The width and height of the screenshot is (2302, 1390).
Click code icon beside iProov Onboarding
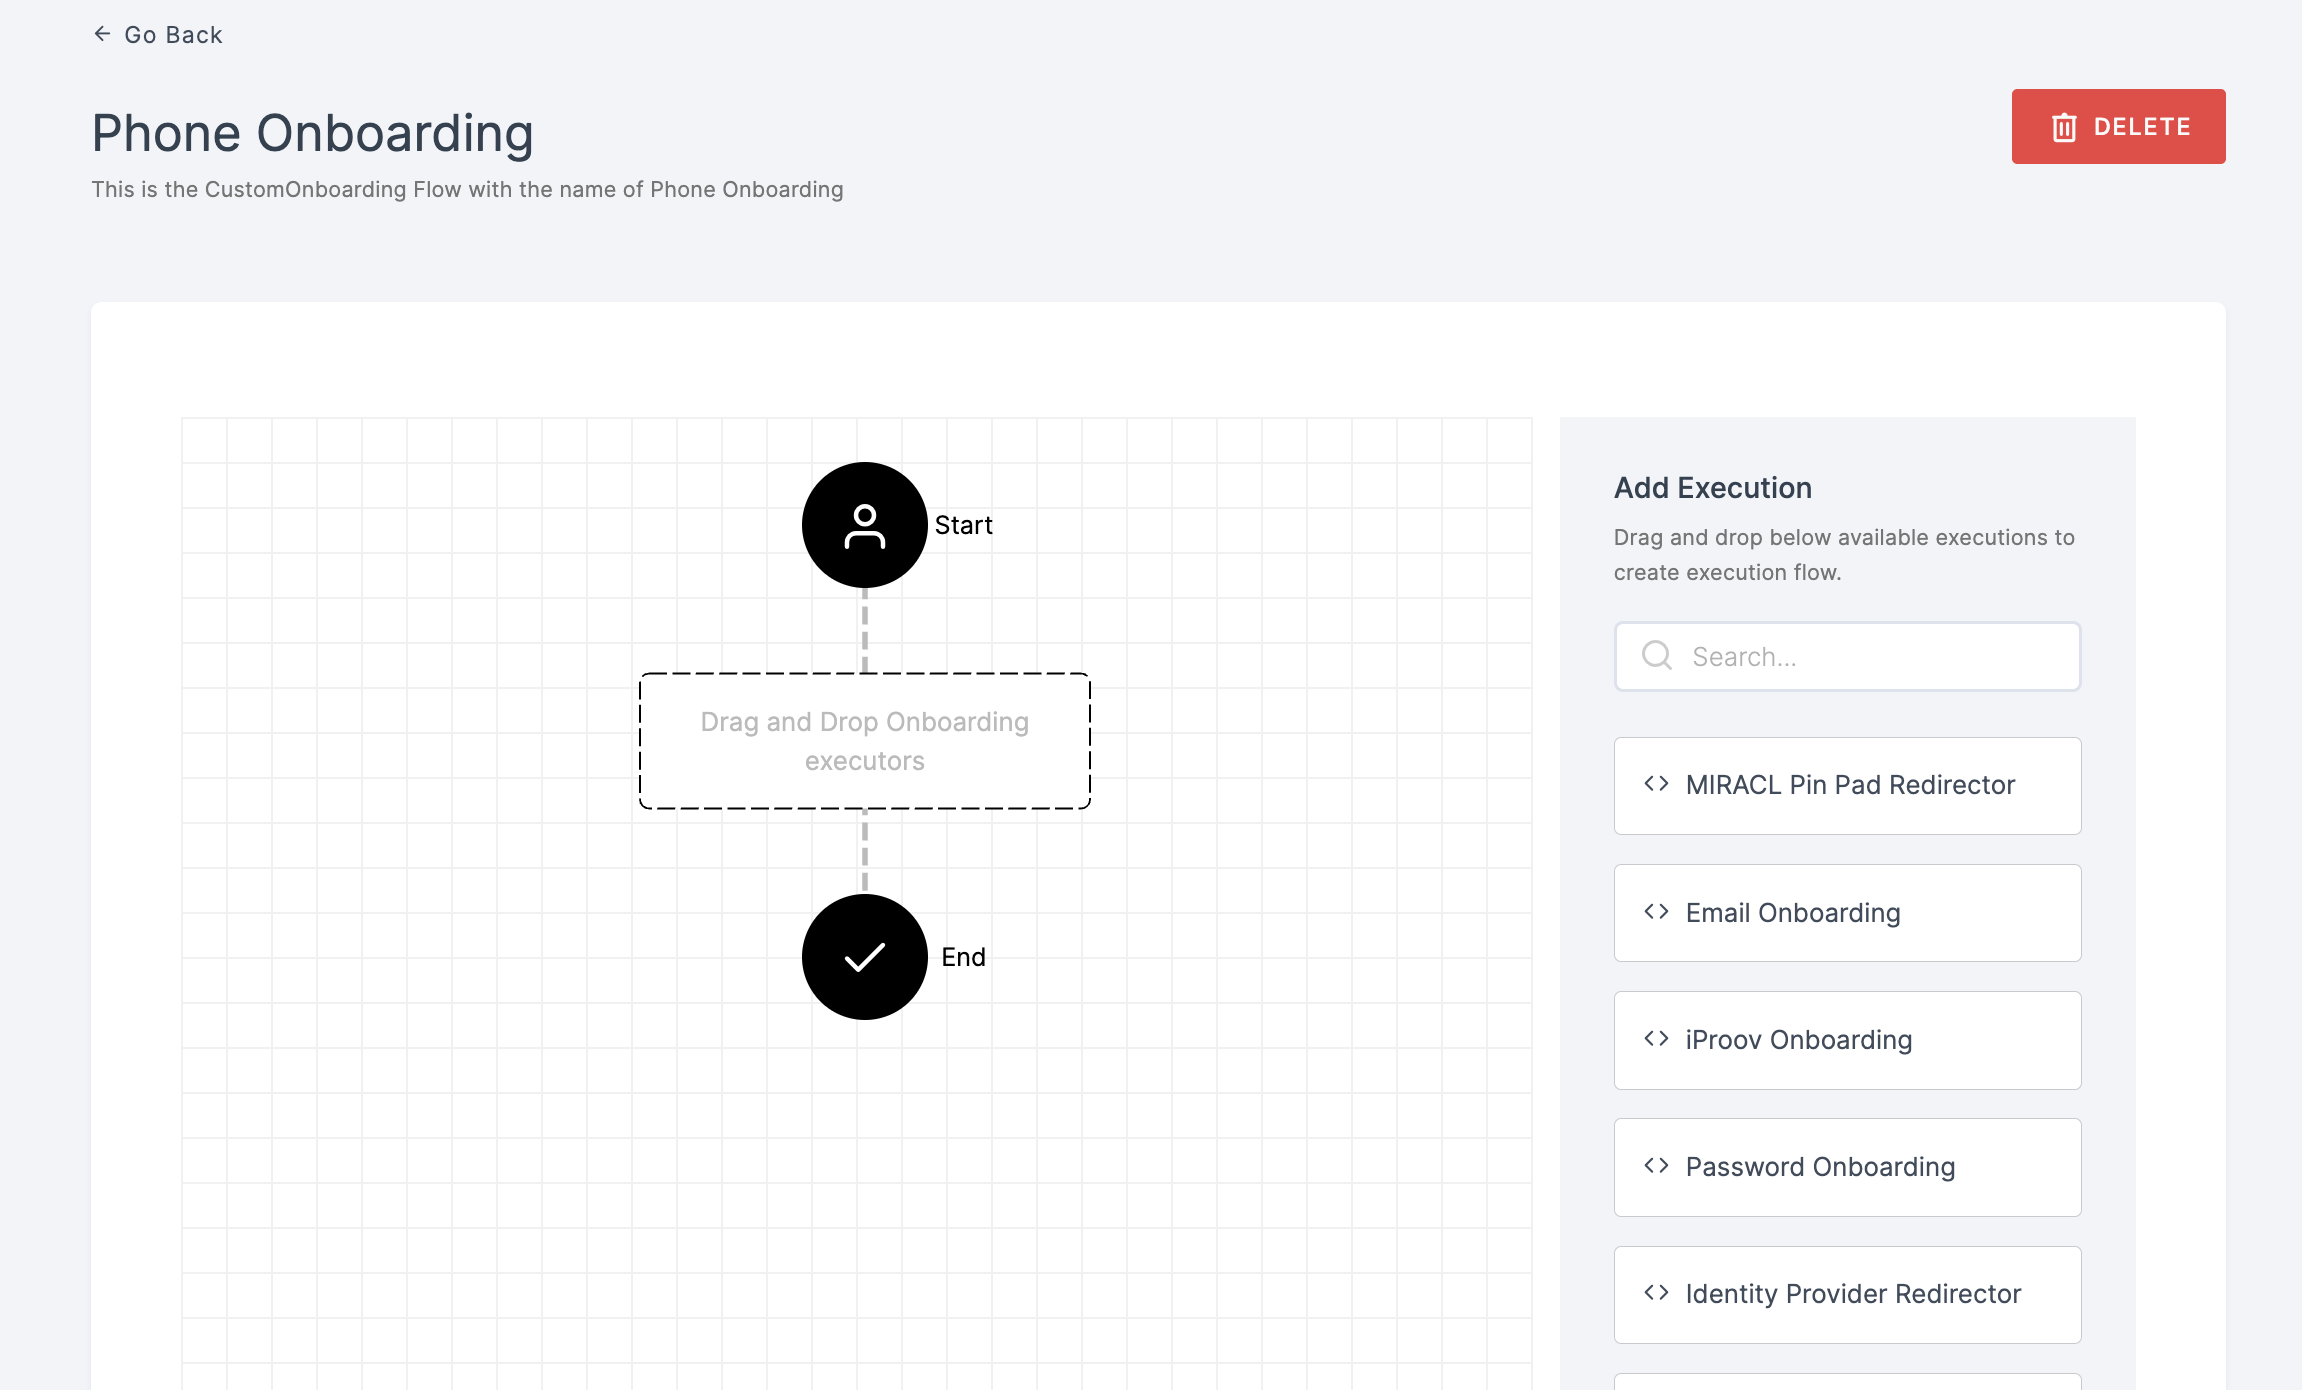[x=1657, y=1039]
